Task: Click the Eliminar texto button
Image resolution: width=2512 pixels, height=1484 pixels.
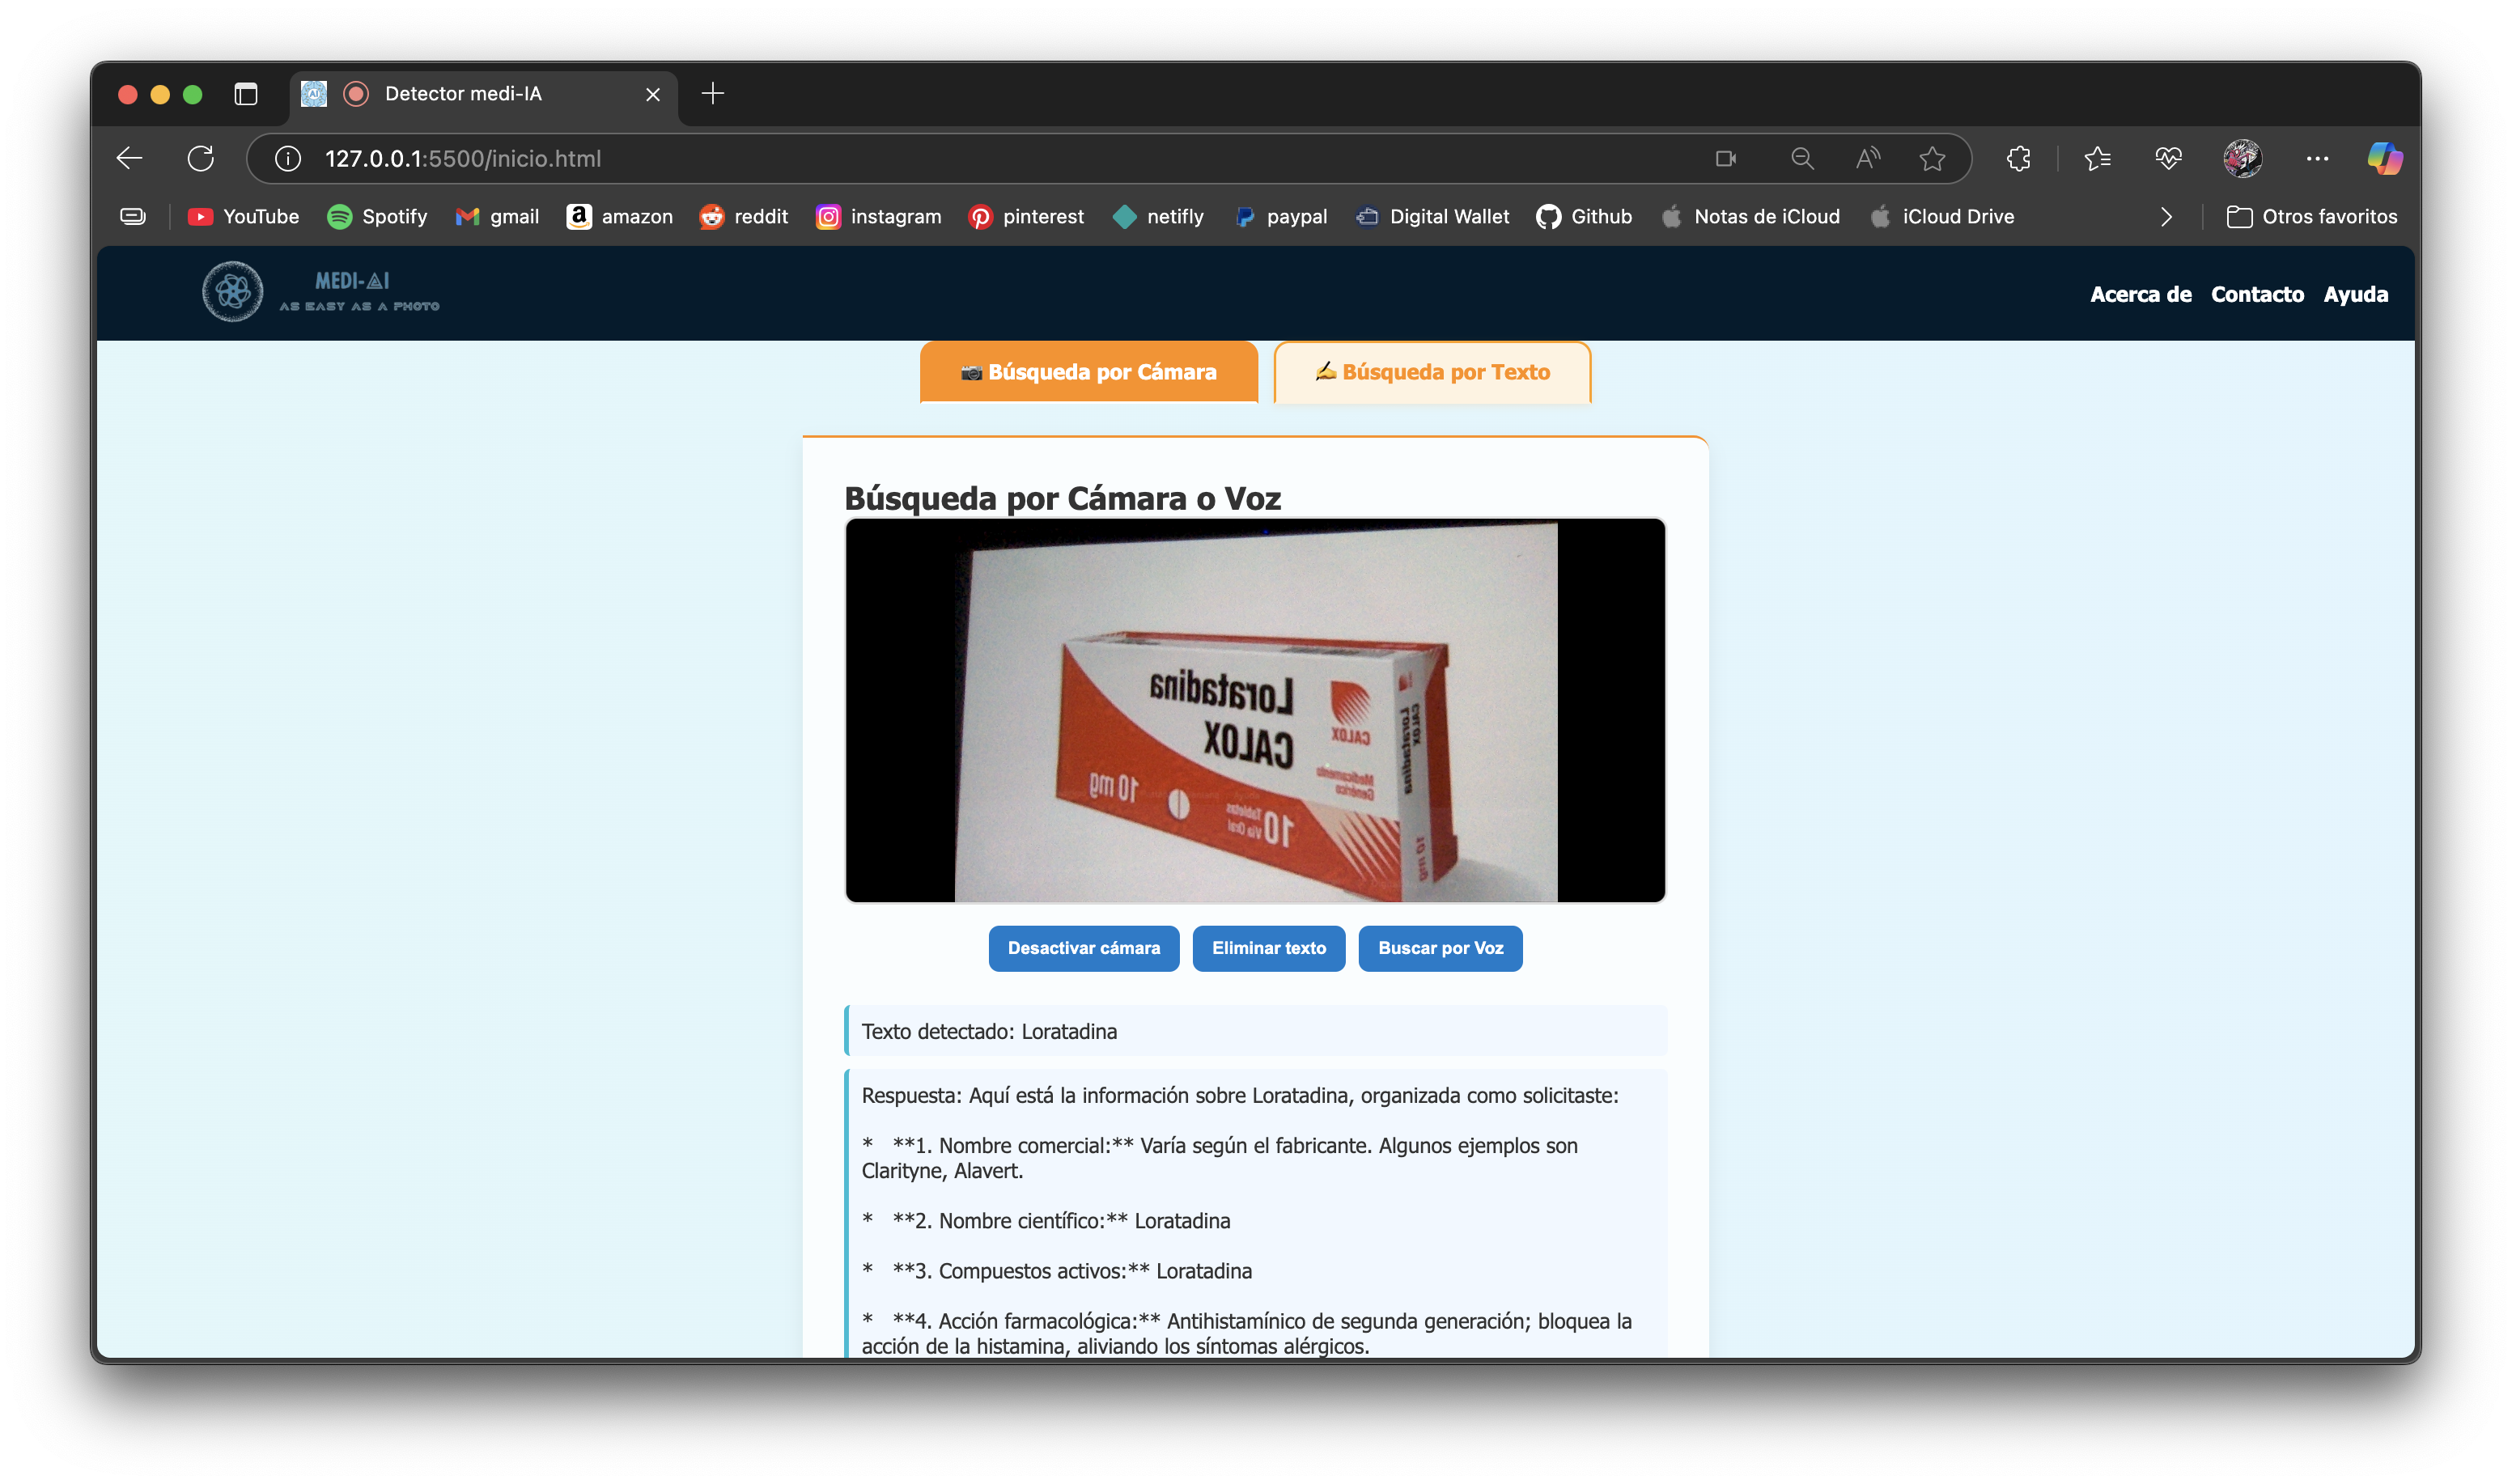Action: (1268, 948)
